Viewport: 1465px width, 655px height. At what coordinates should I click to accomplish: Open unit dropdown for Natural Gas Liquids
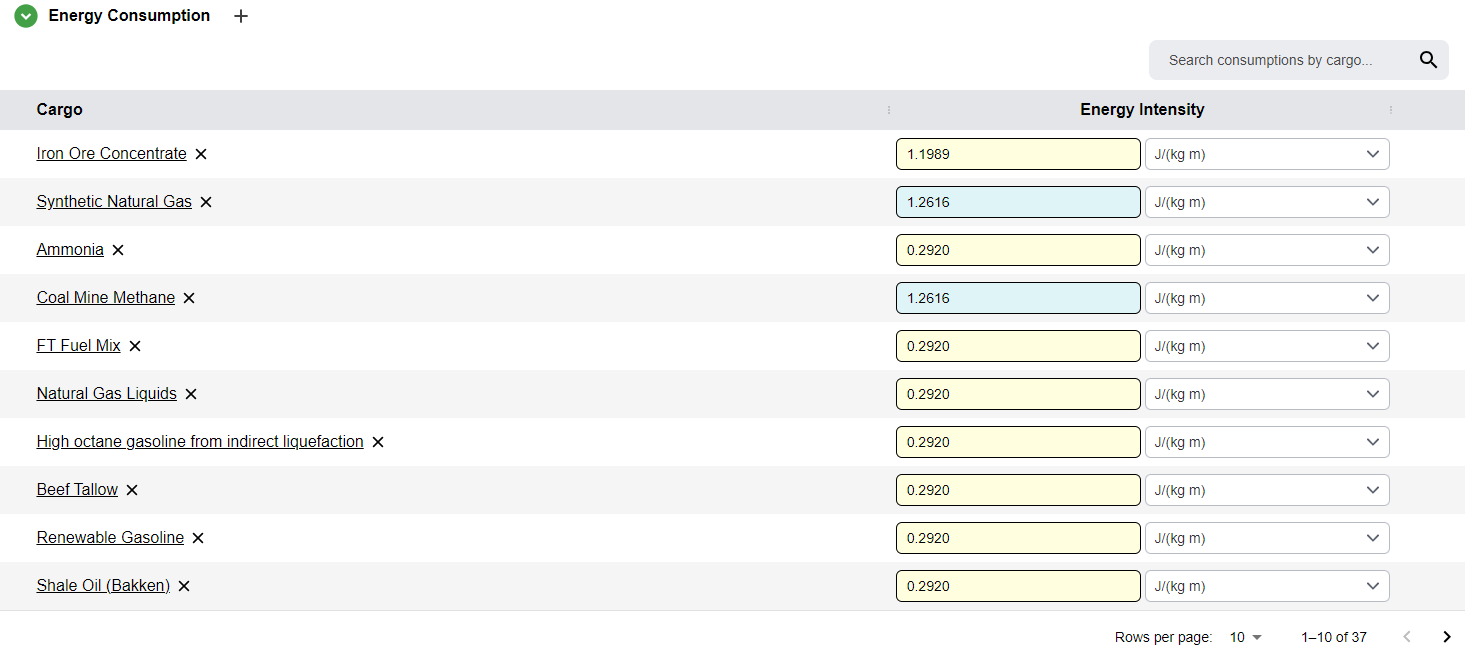pyautogui.click(x=1267, y=394)
